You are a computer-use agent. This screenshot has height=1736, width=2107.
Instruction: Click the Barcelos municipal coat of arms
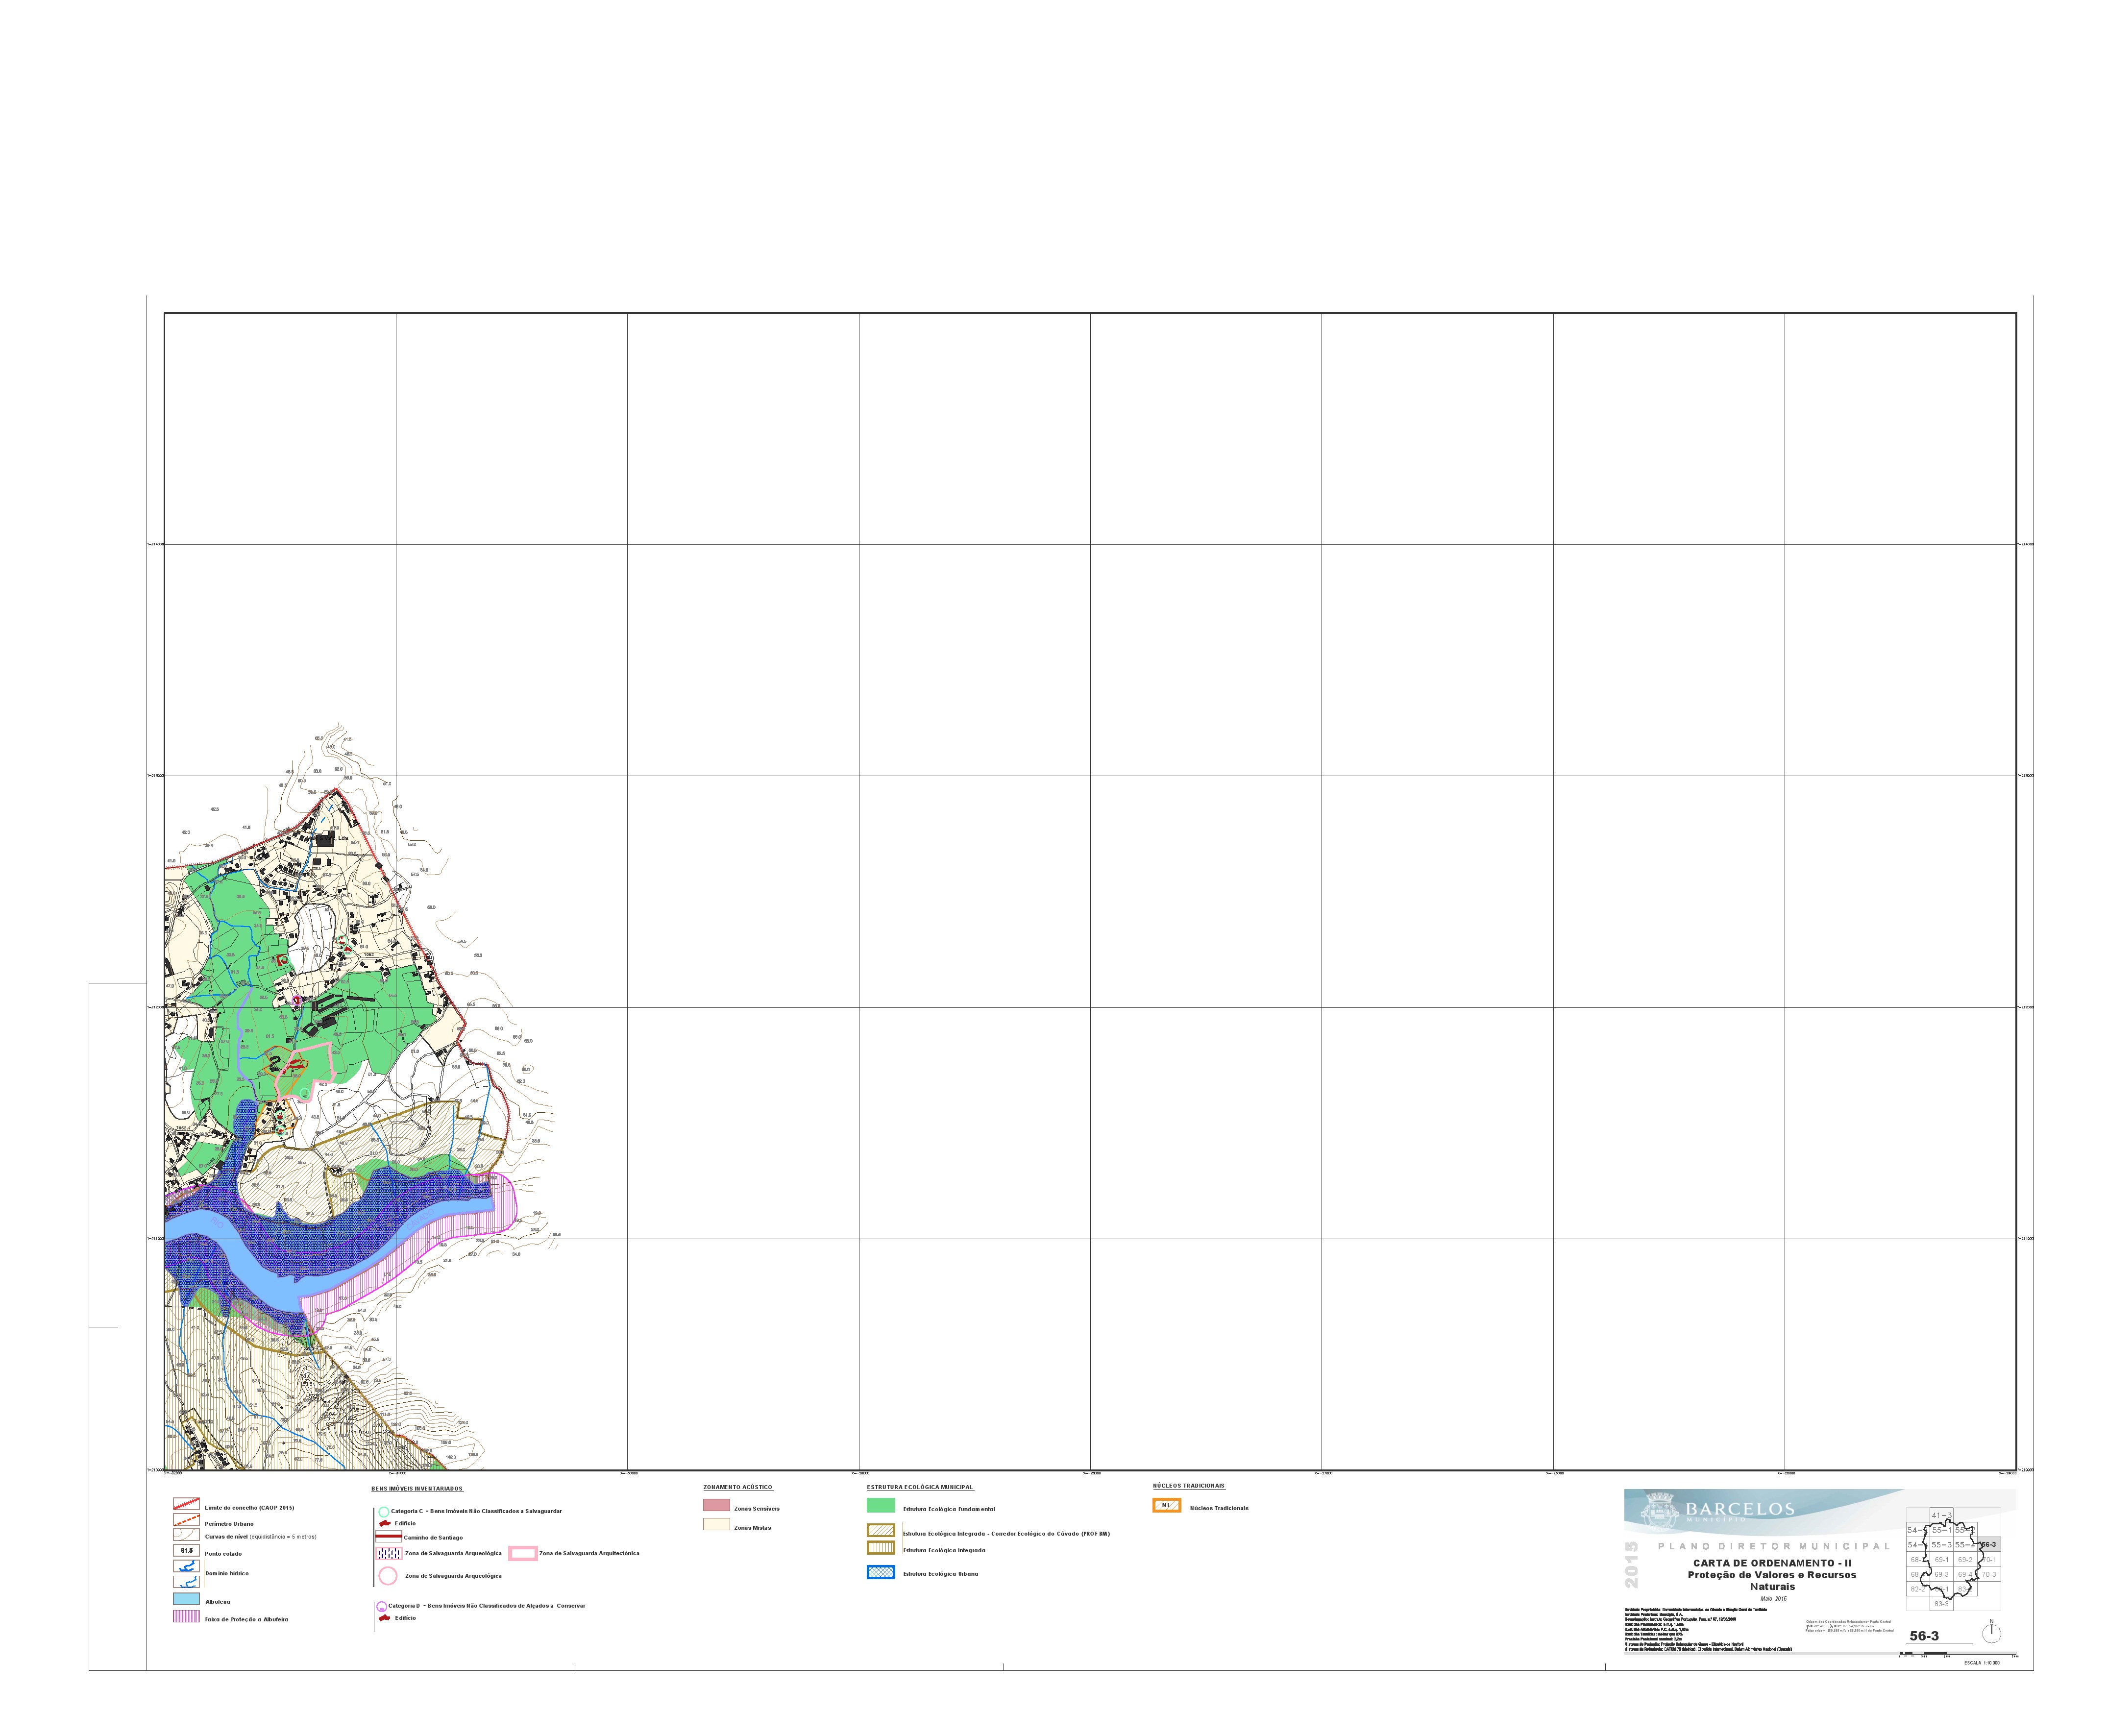(x=1660, y=1512)
